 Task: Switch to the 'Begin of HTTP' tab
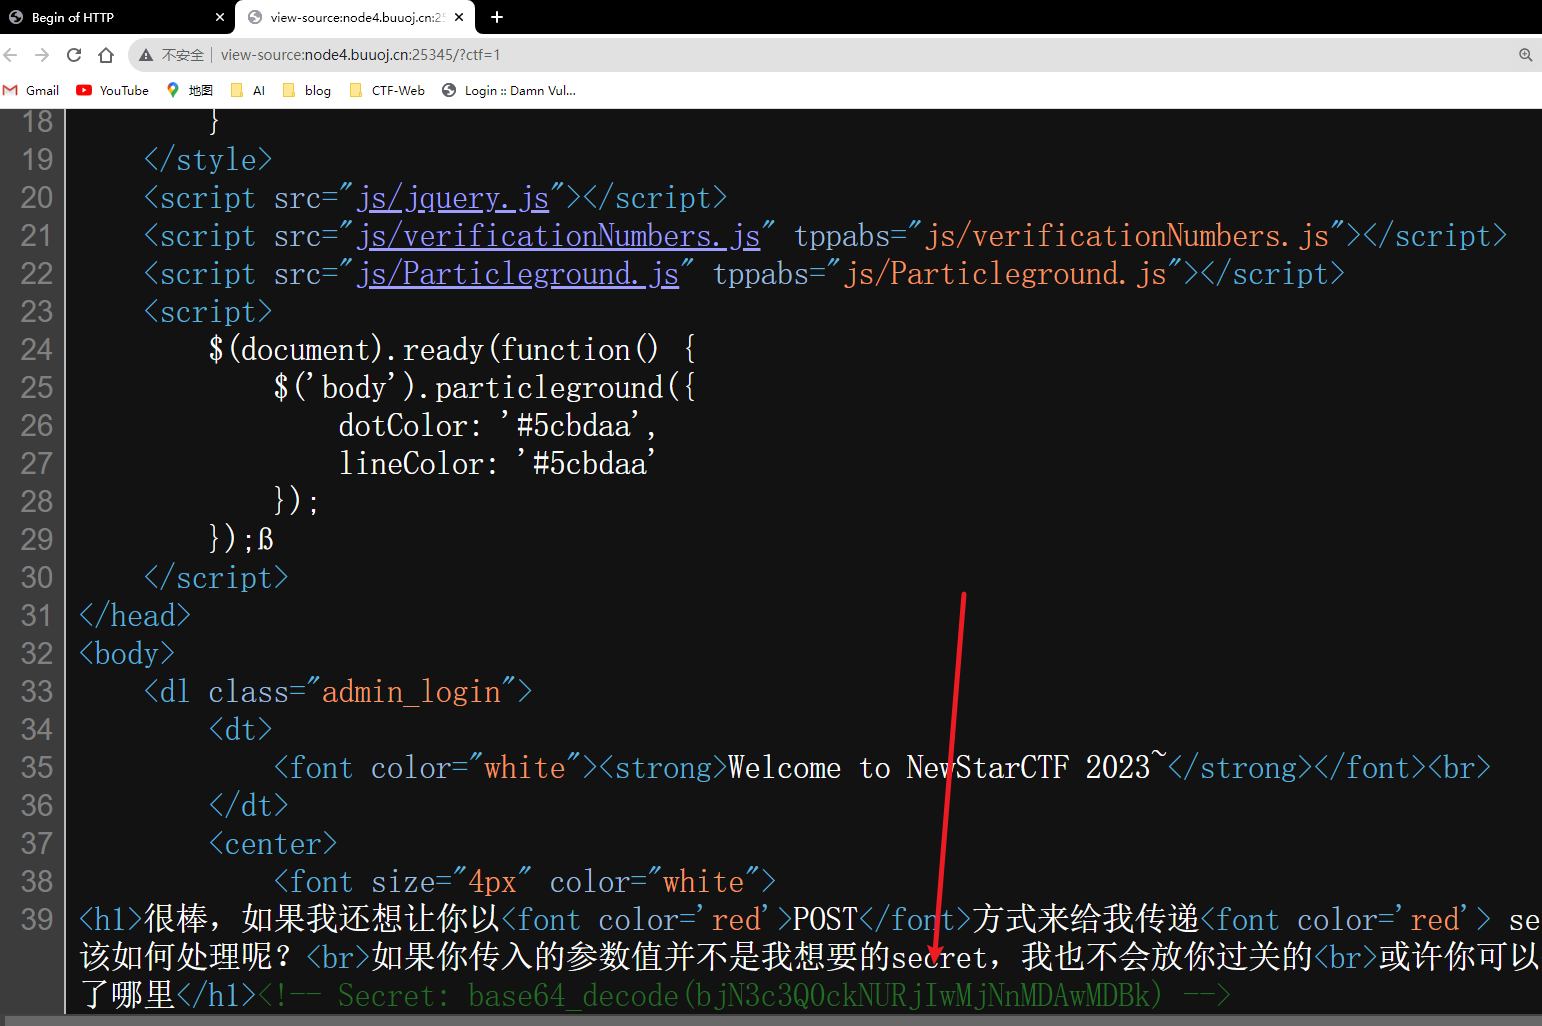(x=117, y=17)
